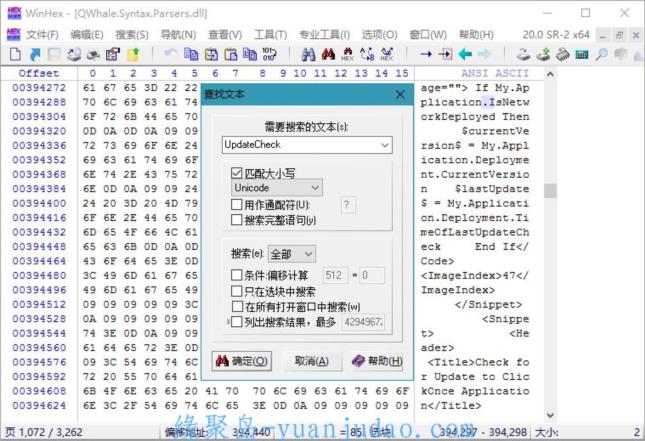
Task: Click offset row 00394432
Action: point(39,232)
